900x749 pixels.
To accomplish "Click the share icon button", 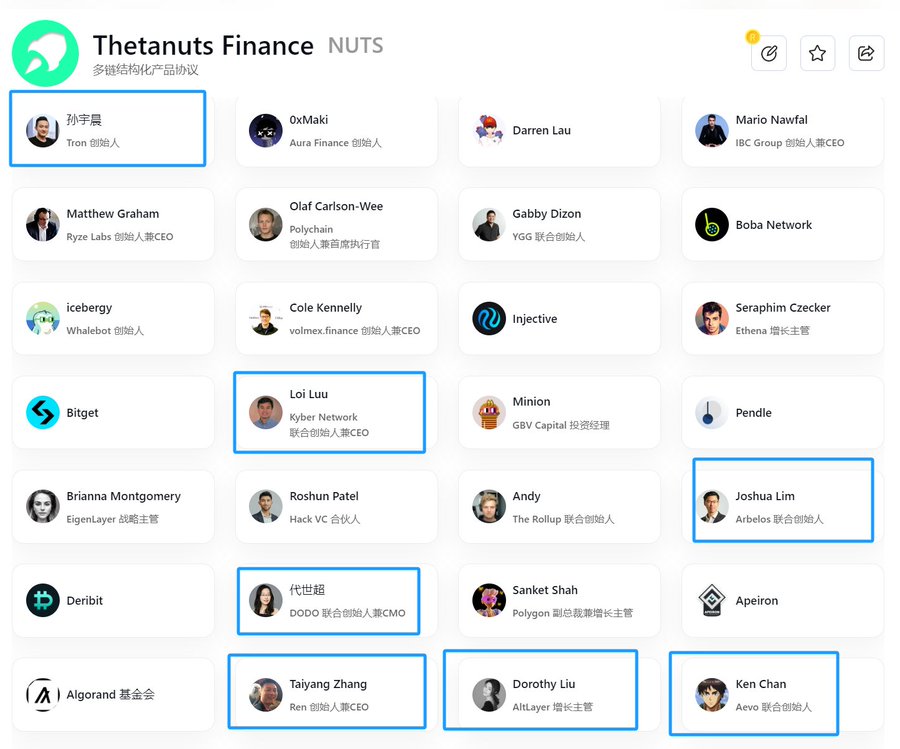I will 866,54.
